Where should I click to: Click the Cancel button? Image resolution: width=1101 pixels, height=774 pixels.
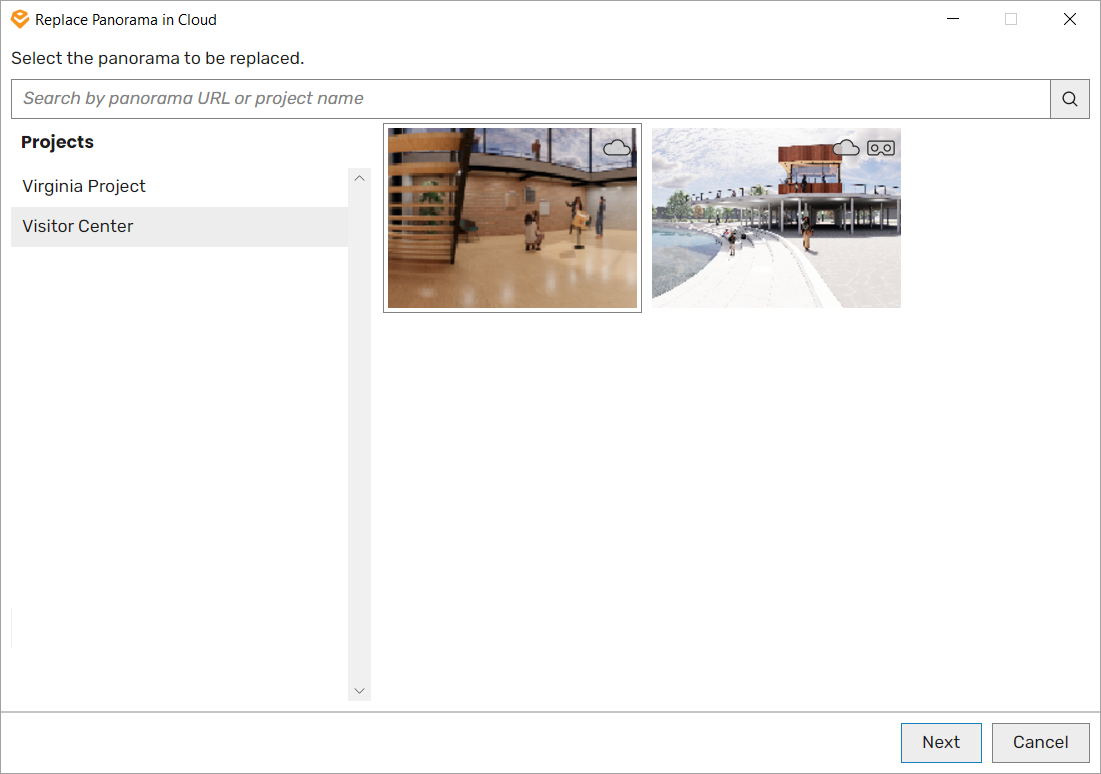point(1040,742)
